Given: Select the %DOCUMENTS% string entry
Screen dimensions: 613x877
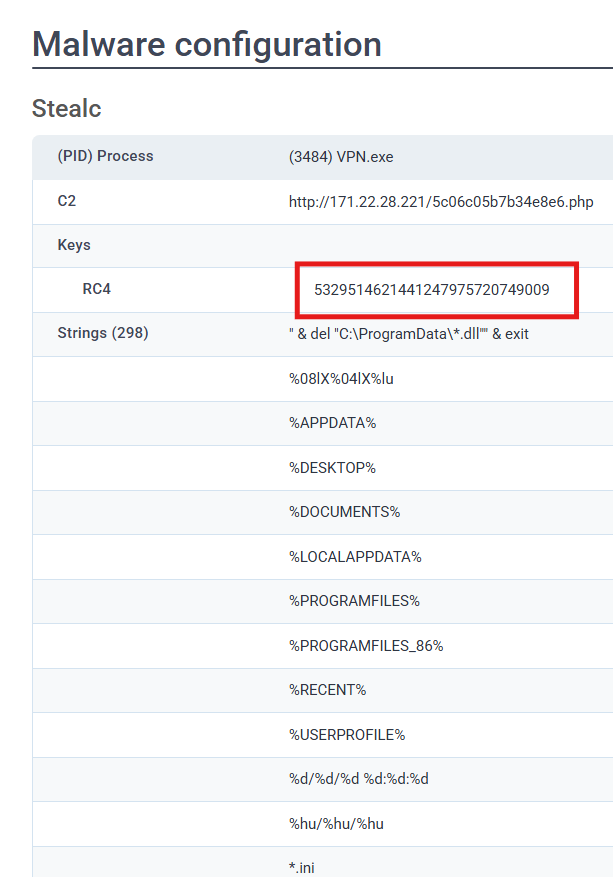Looking at the screenshot, I should pos(344,511).
